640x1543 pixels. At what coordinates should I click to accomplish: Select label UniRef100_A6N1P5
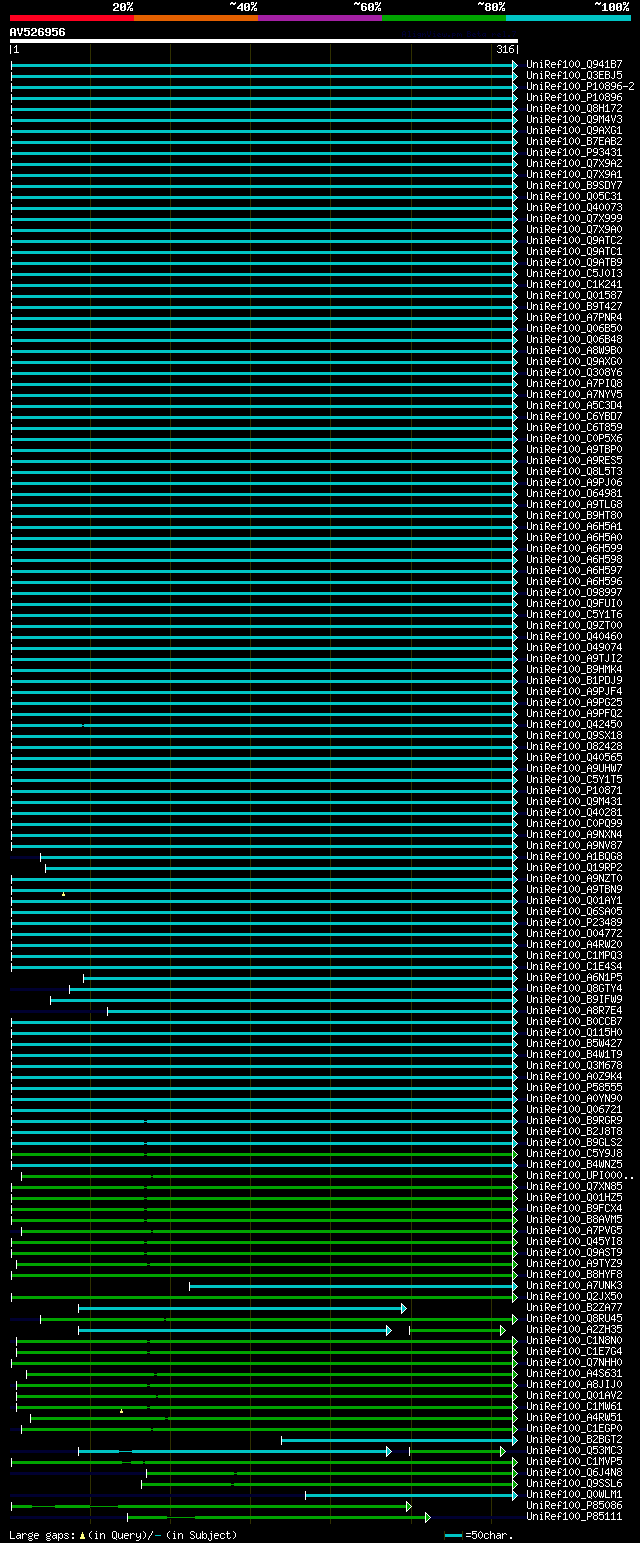(574, 977)
